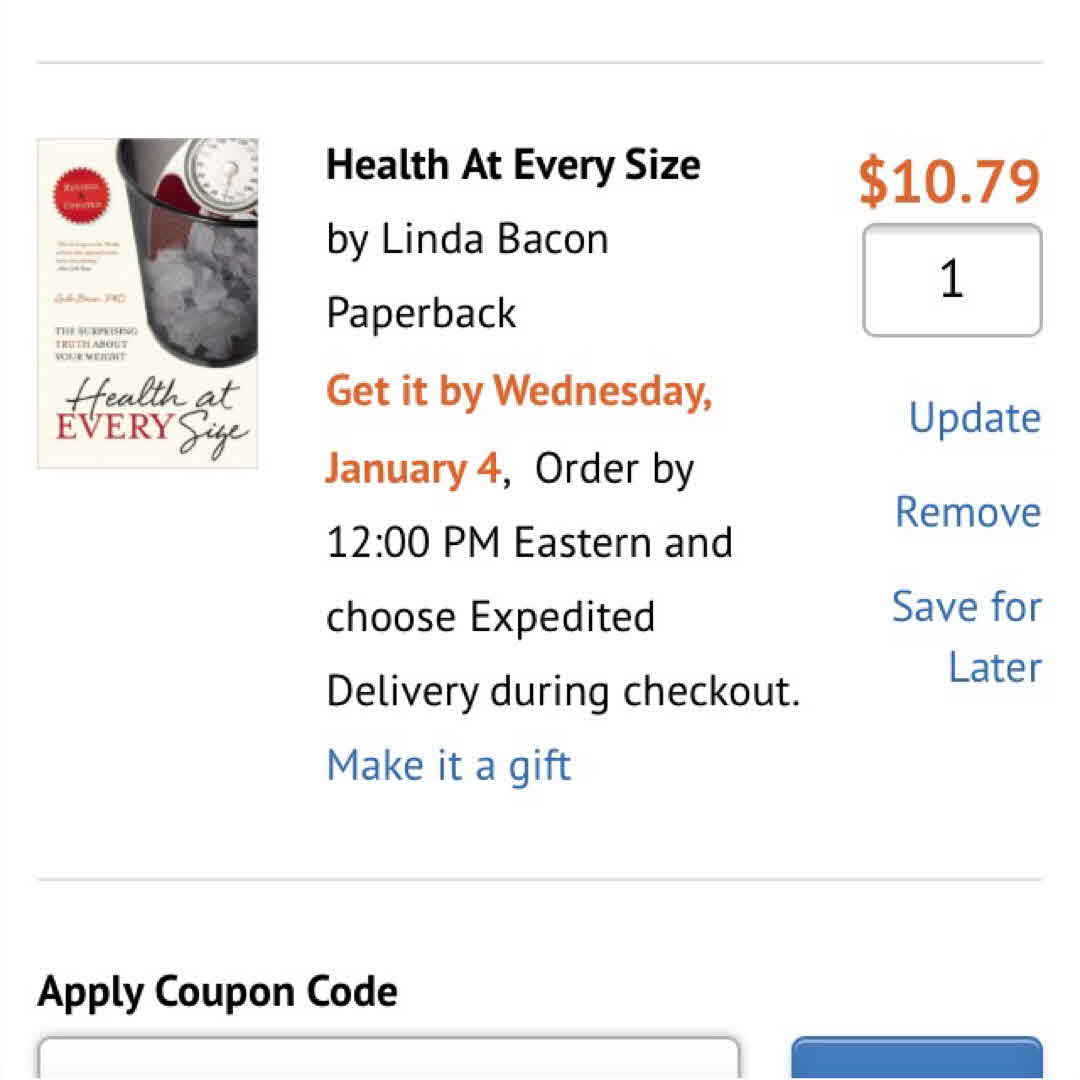Select the author line Linda Bacon
This screenshot has width=1080, height=1080.
click(467, 240)
